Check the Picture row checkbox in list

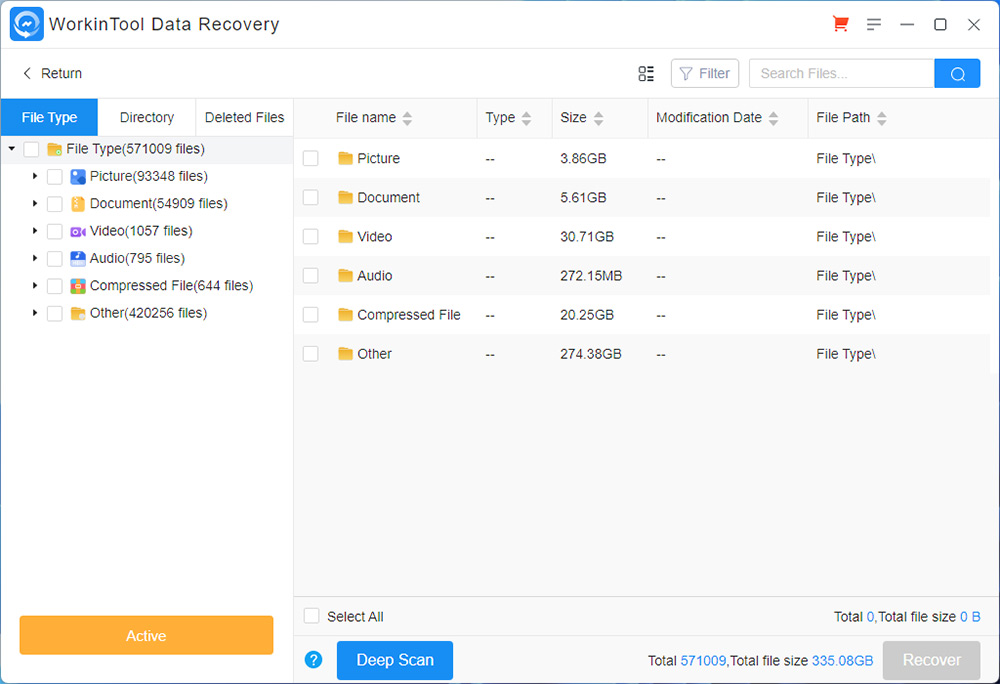pyautogui.click(x=311, y=158)
